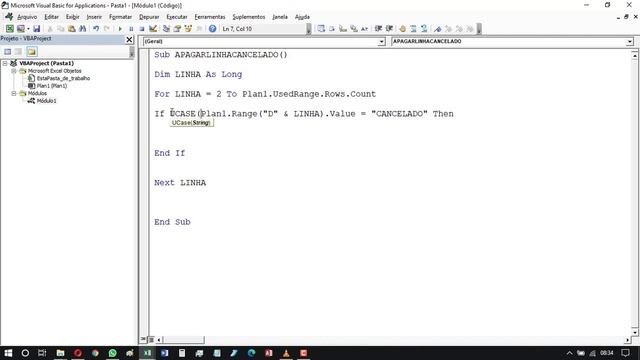Run the macro with the play icon
The height and width of the screenshot is (360, 640).
120,29
